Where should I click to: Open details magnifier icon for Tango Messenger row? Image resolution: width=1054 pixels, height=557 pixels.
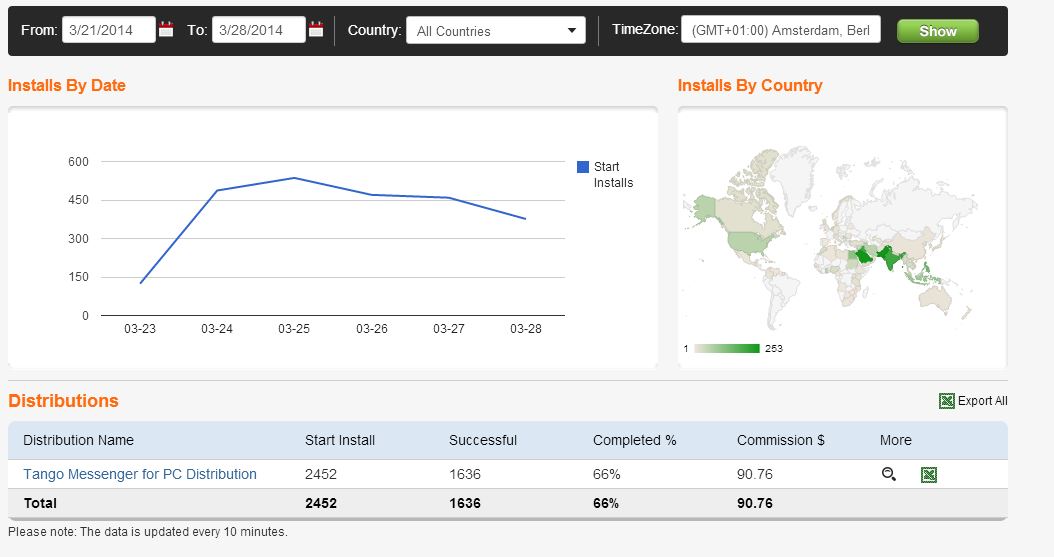tap(889, 474)
